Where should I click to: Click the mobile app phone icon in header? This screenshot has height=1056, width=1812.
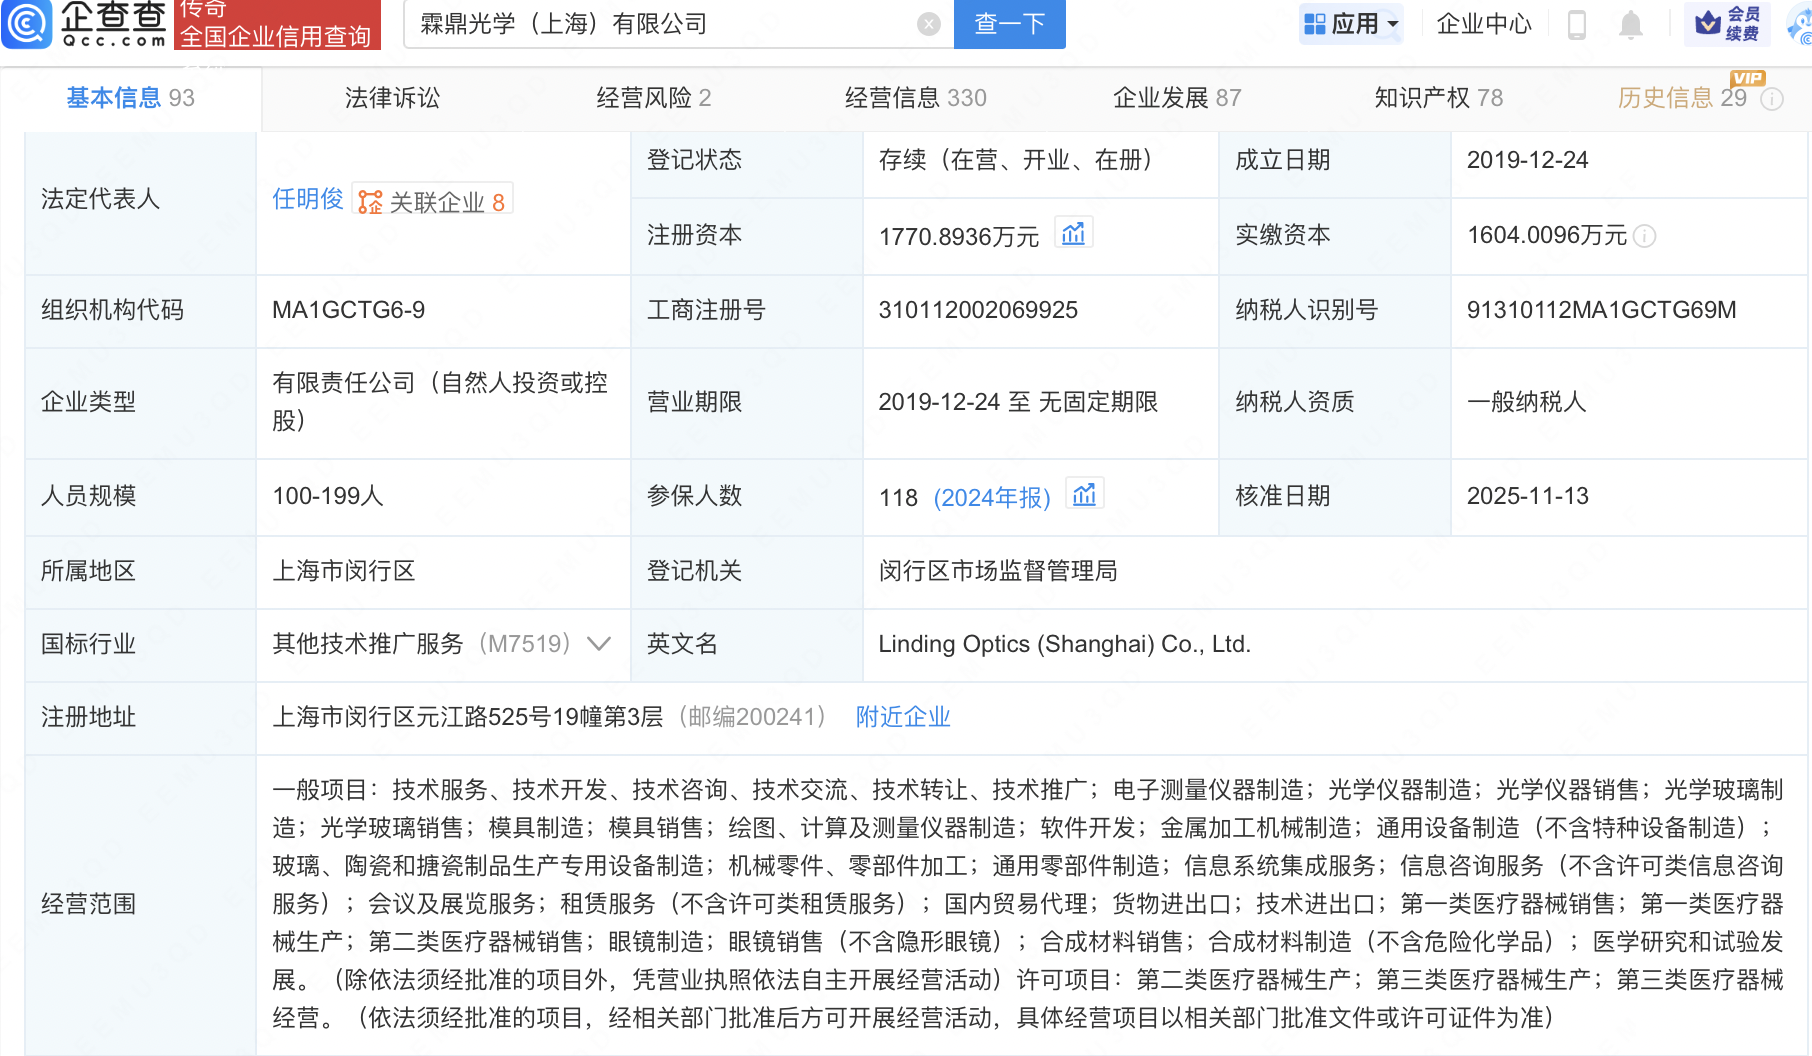tap(1577, 25)
